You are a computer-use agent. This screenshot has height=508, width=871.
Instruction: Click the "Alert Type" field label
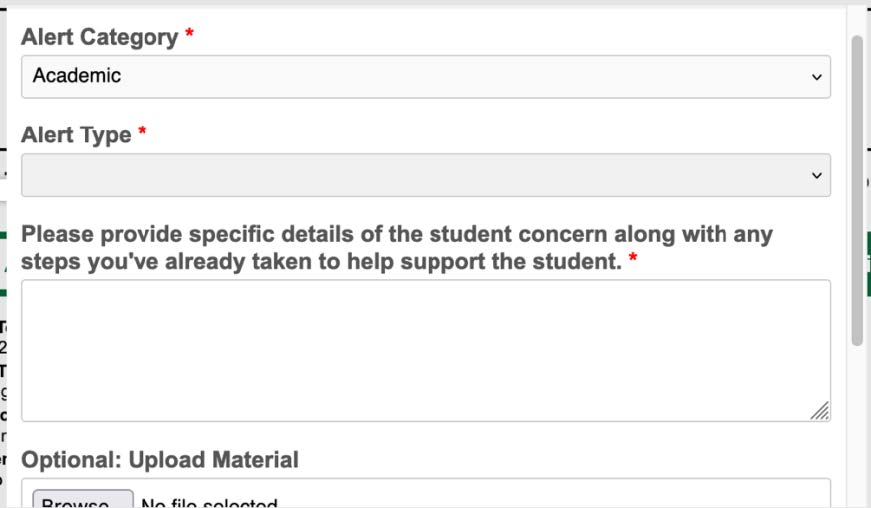point(76,136)
